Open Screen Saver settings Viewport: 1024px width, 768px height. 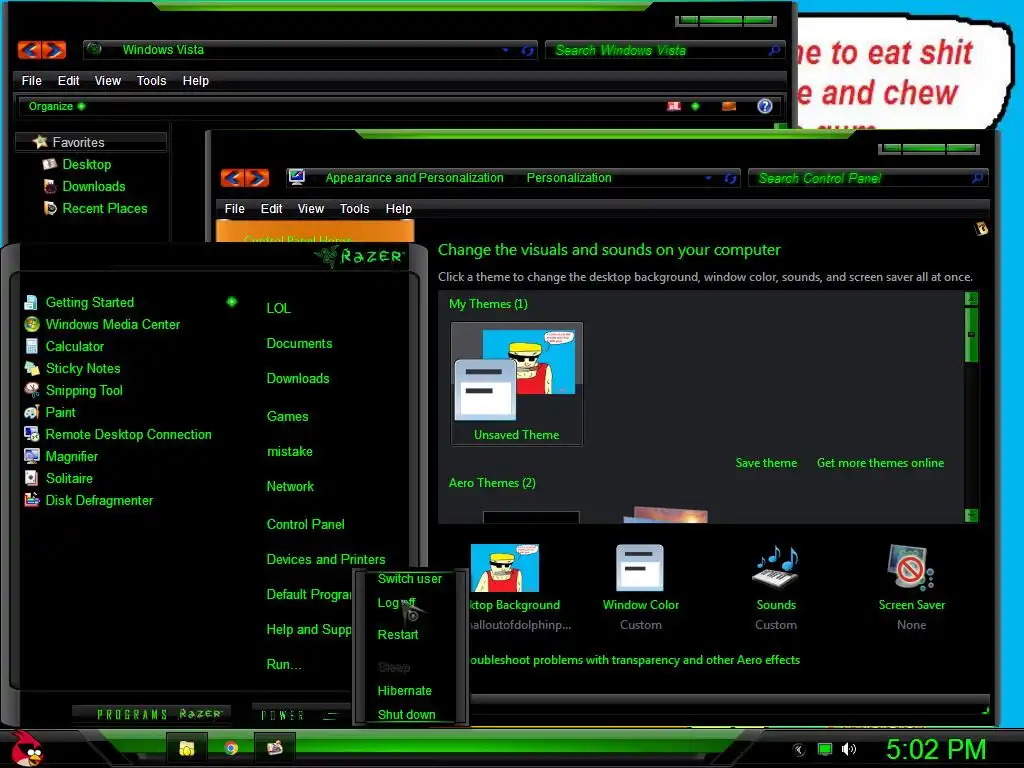tap(911, 568)
